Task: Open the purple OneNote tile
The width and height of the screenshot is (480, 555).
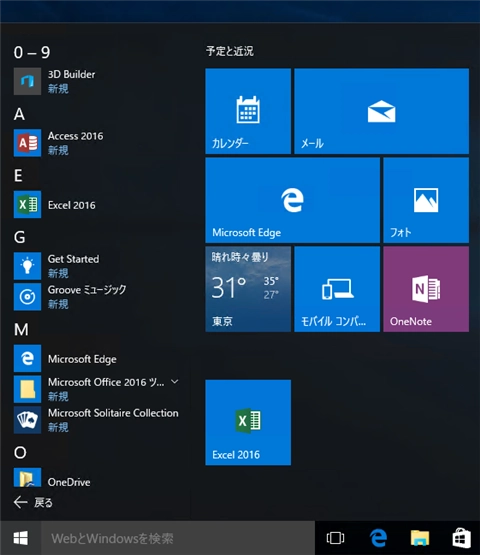Action: point(426,289)
